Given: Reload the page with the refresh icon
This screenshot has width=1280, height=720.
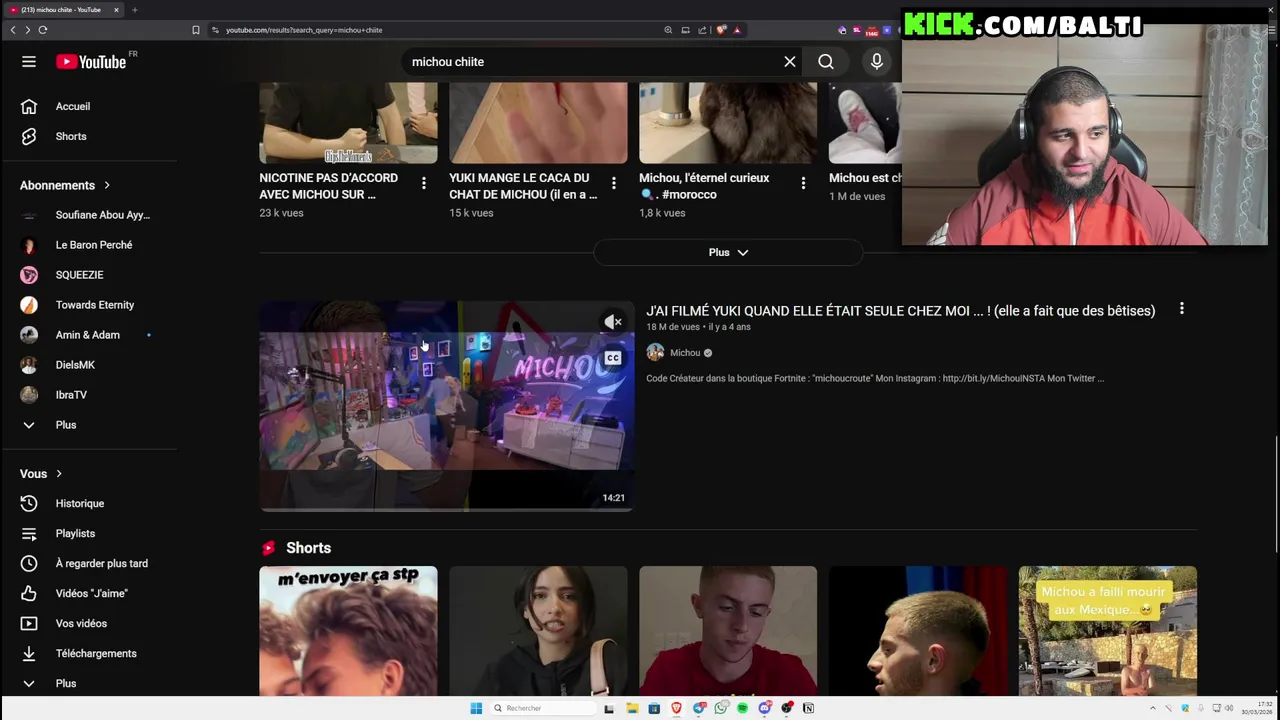Looking at the screenshot, I should 43,30.
